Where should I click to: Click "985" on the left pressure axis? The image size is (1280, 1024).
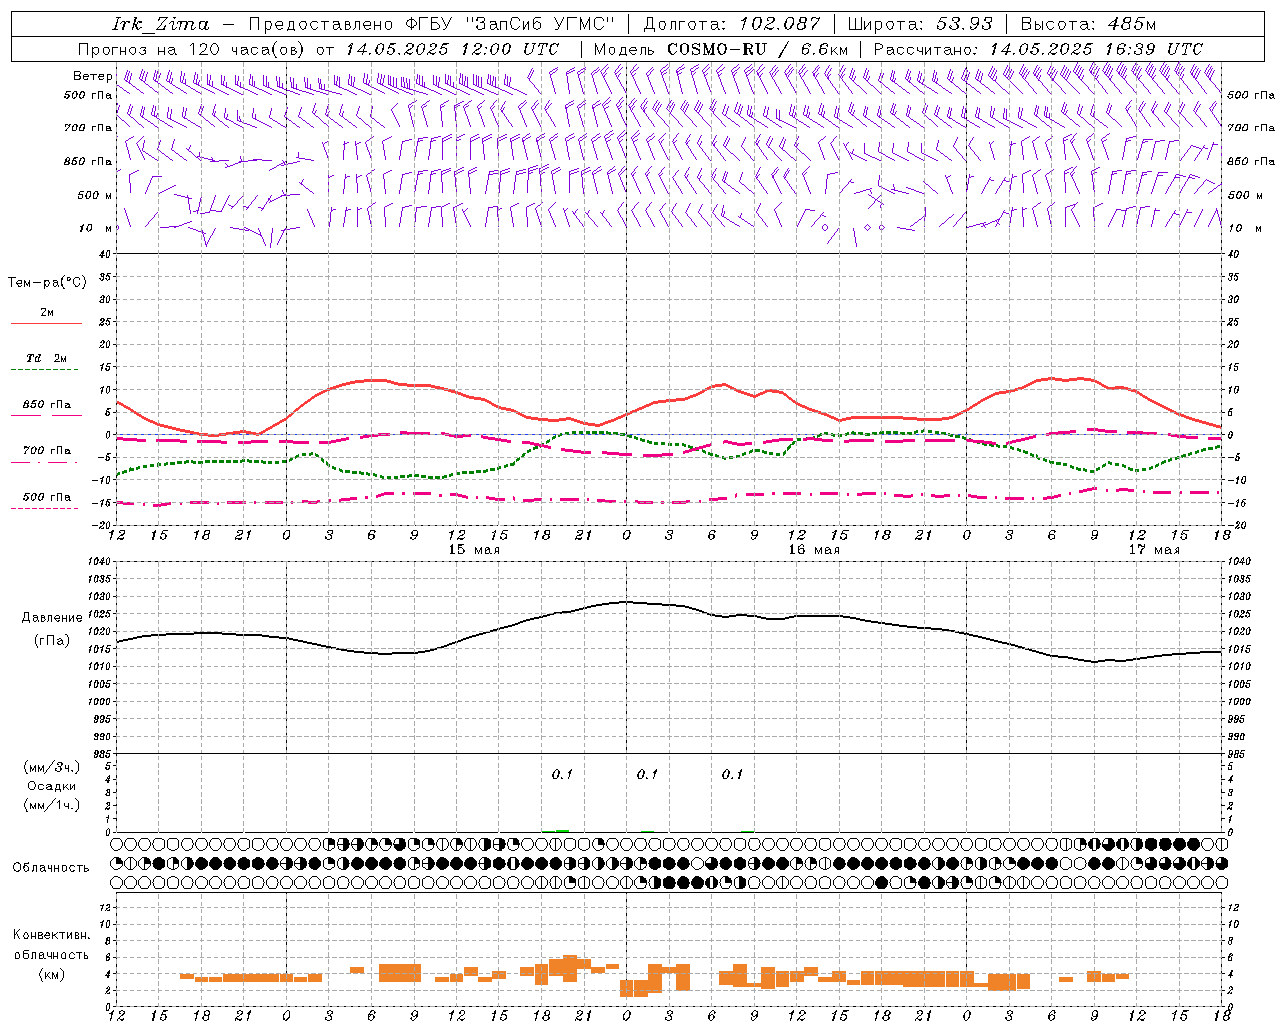(x=101, y=754)
